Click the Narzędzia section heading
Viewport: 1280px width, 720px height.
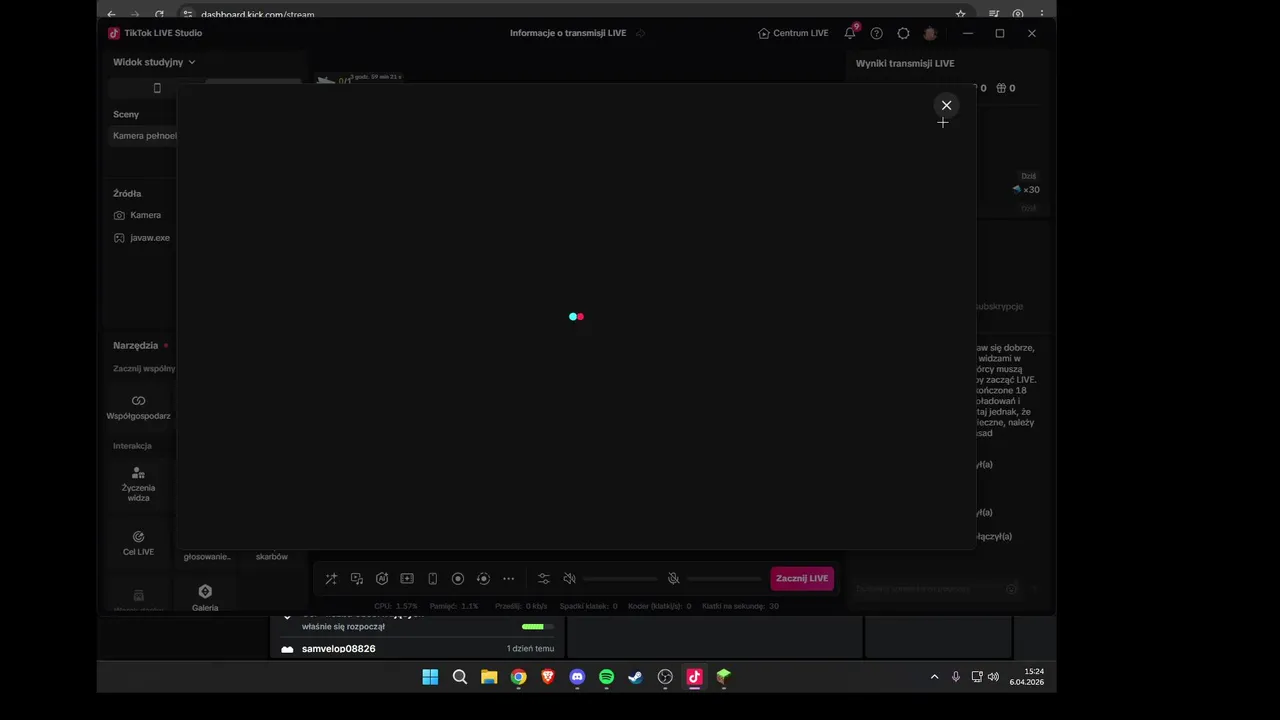[x=136, y=345]
